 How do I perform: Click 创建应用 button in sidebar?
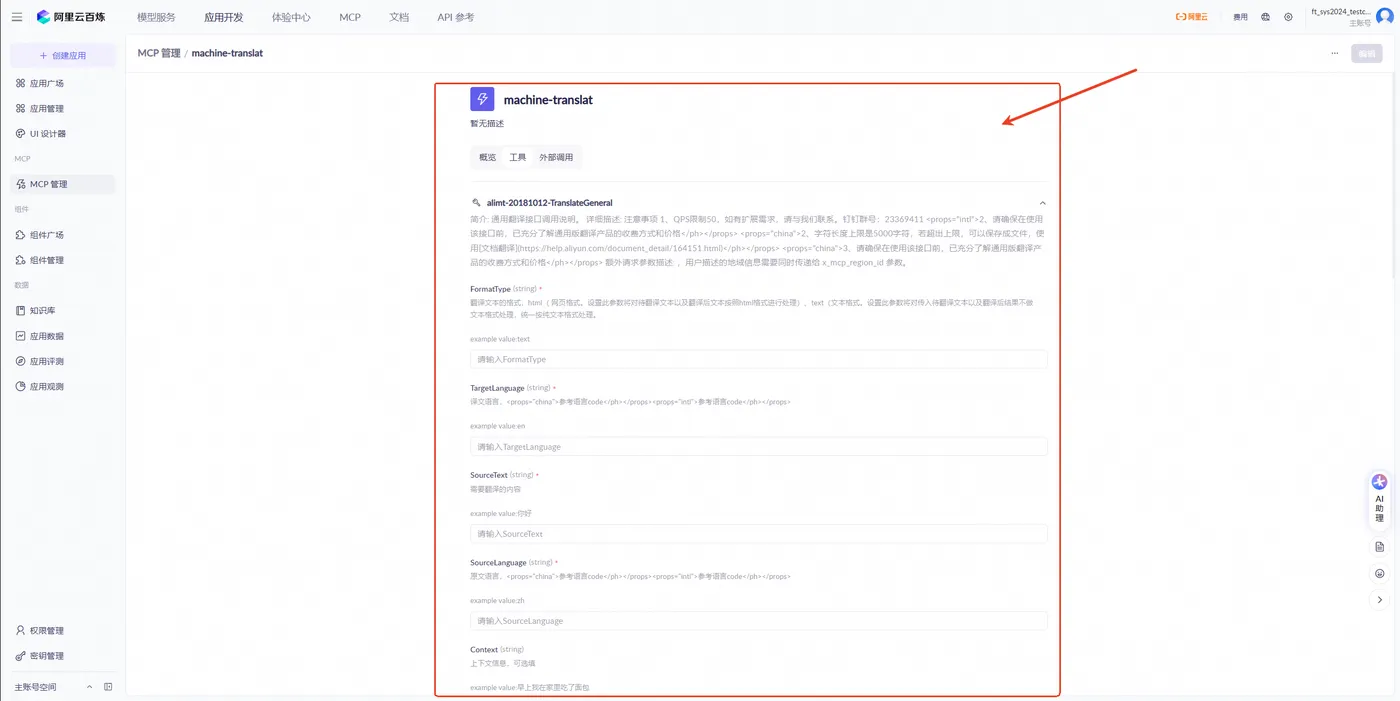(x=62, y=56)
